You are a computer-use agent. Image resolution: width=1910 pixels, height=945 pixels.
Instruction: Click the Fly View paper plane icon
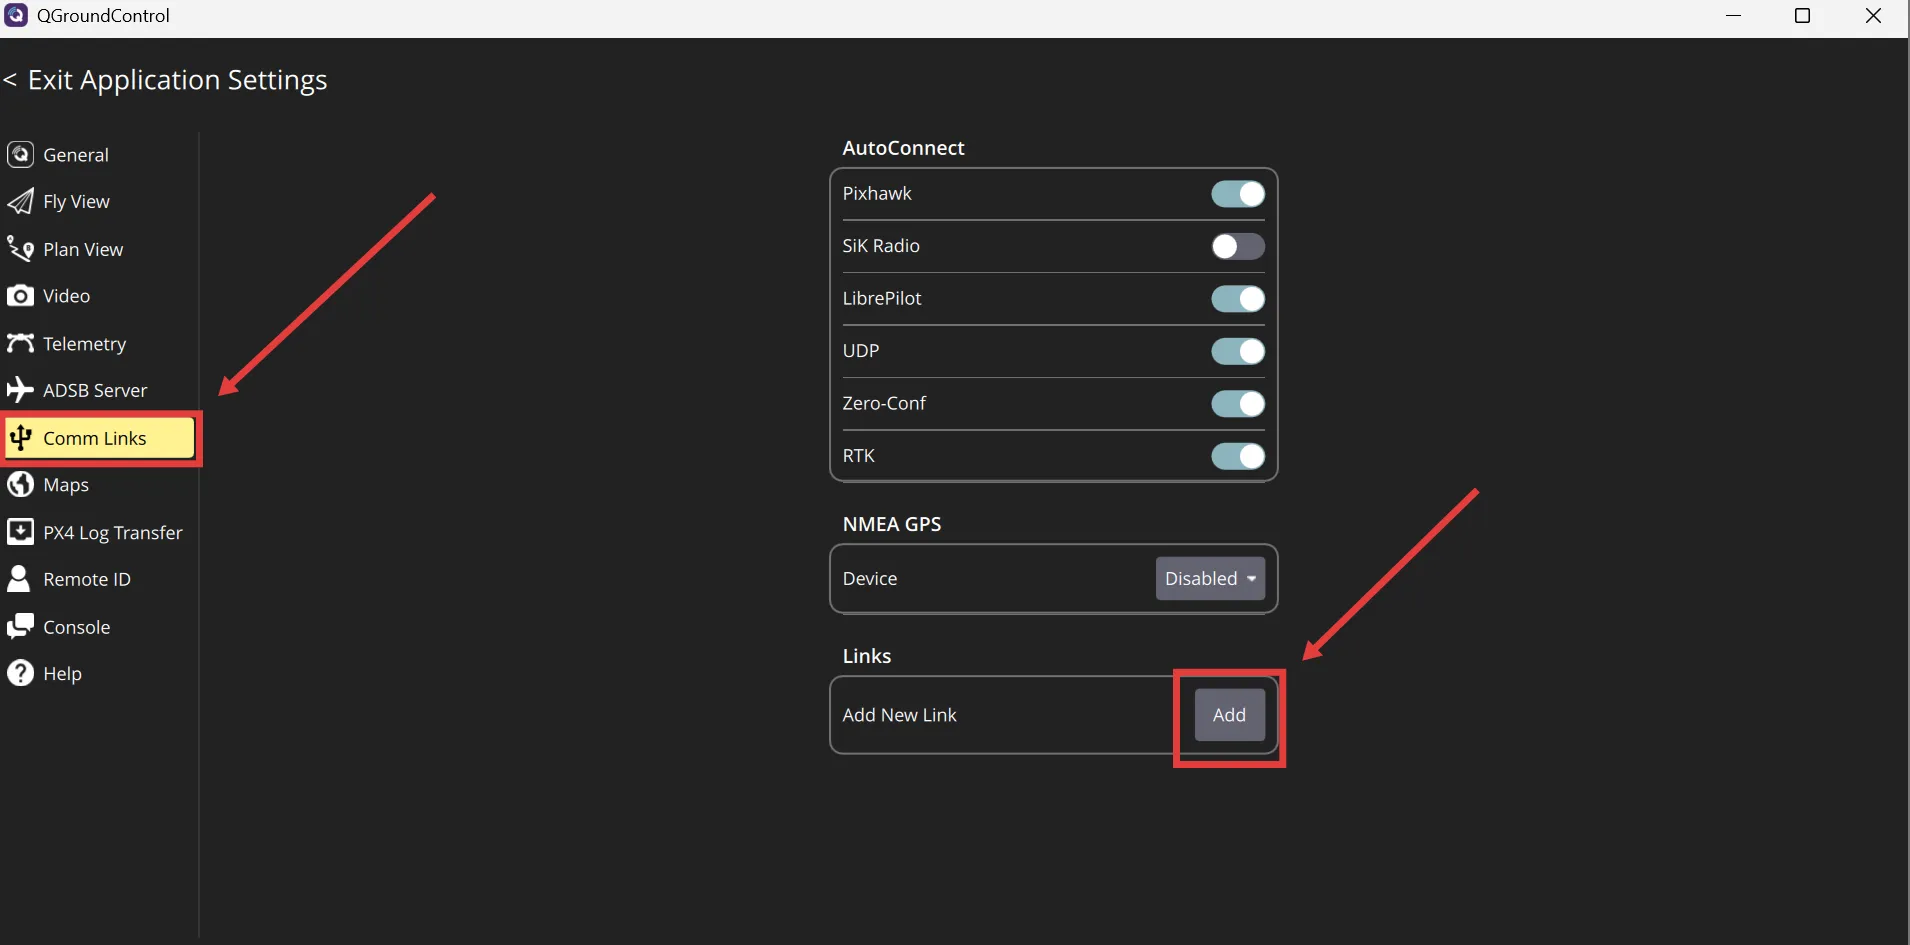click(x=20, y=201)
